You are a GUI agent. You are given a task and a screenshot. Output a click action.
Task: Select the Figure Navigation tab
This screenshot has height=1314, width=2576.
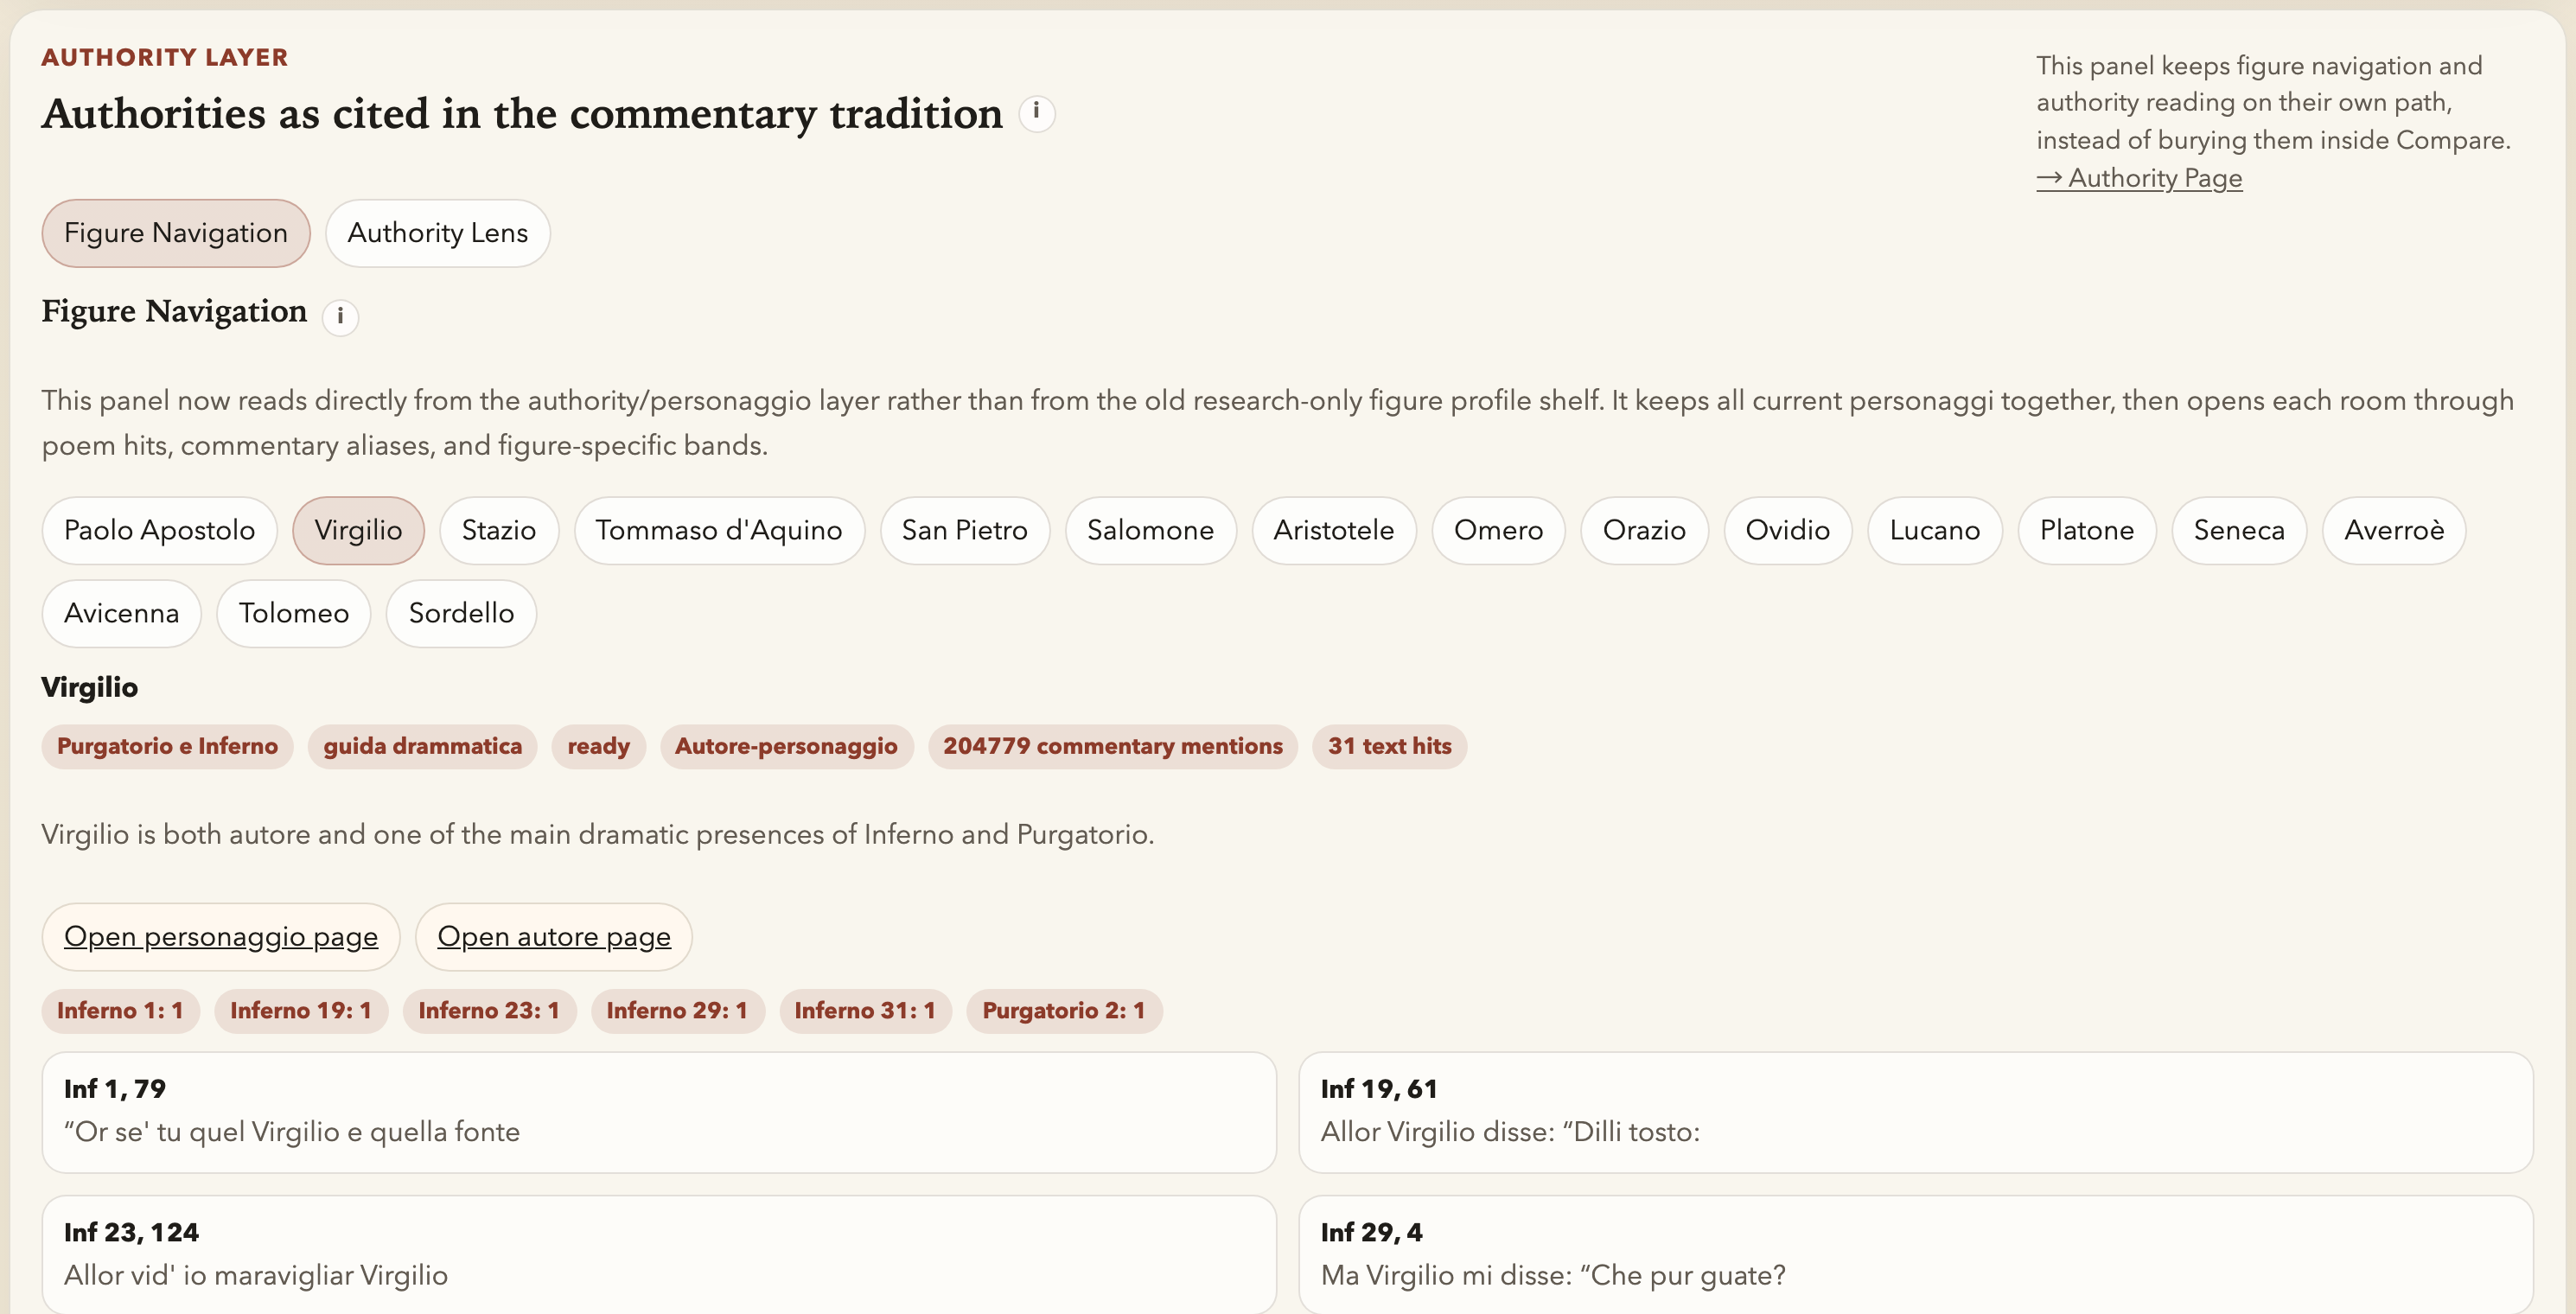176,233
